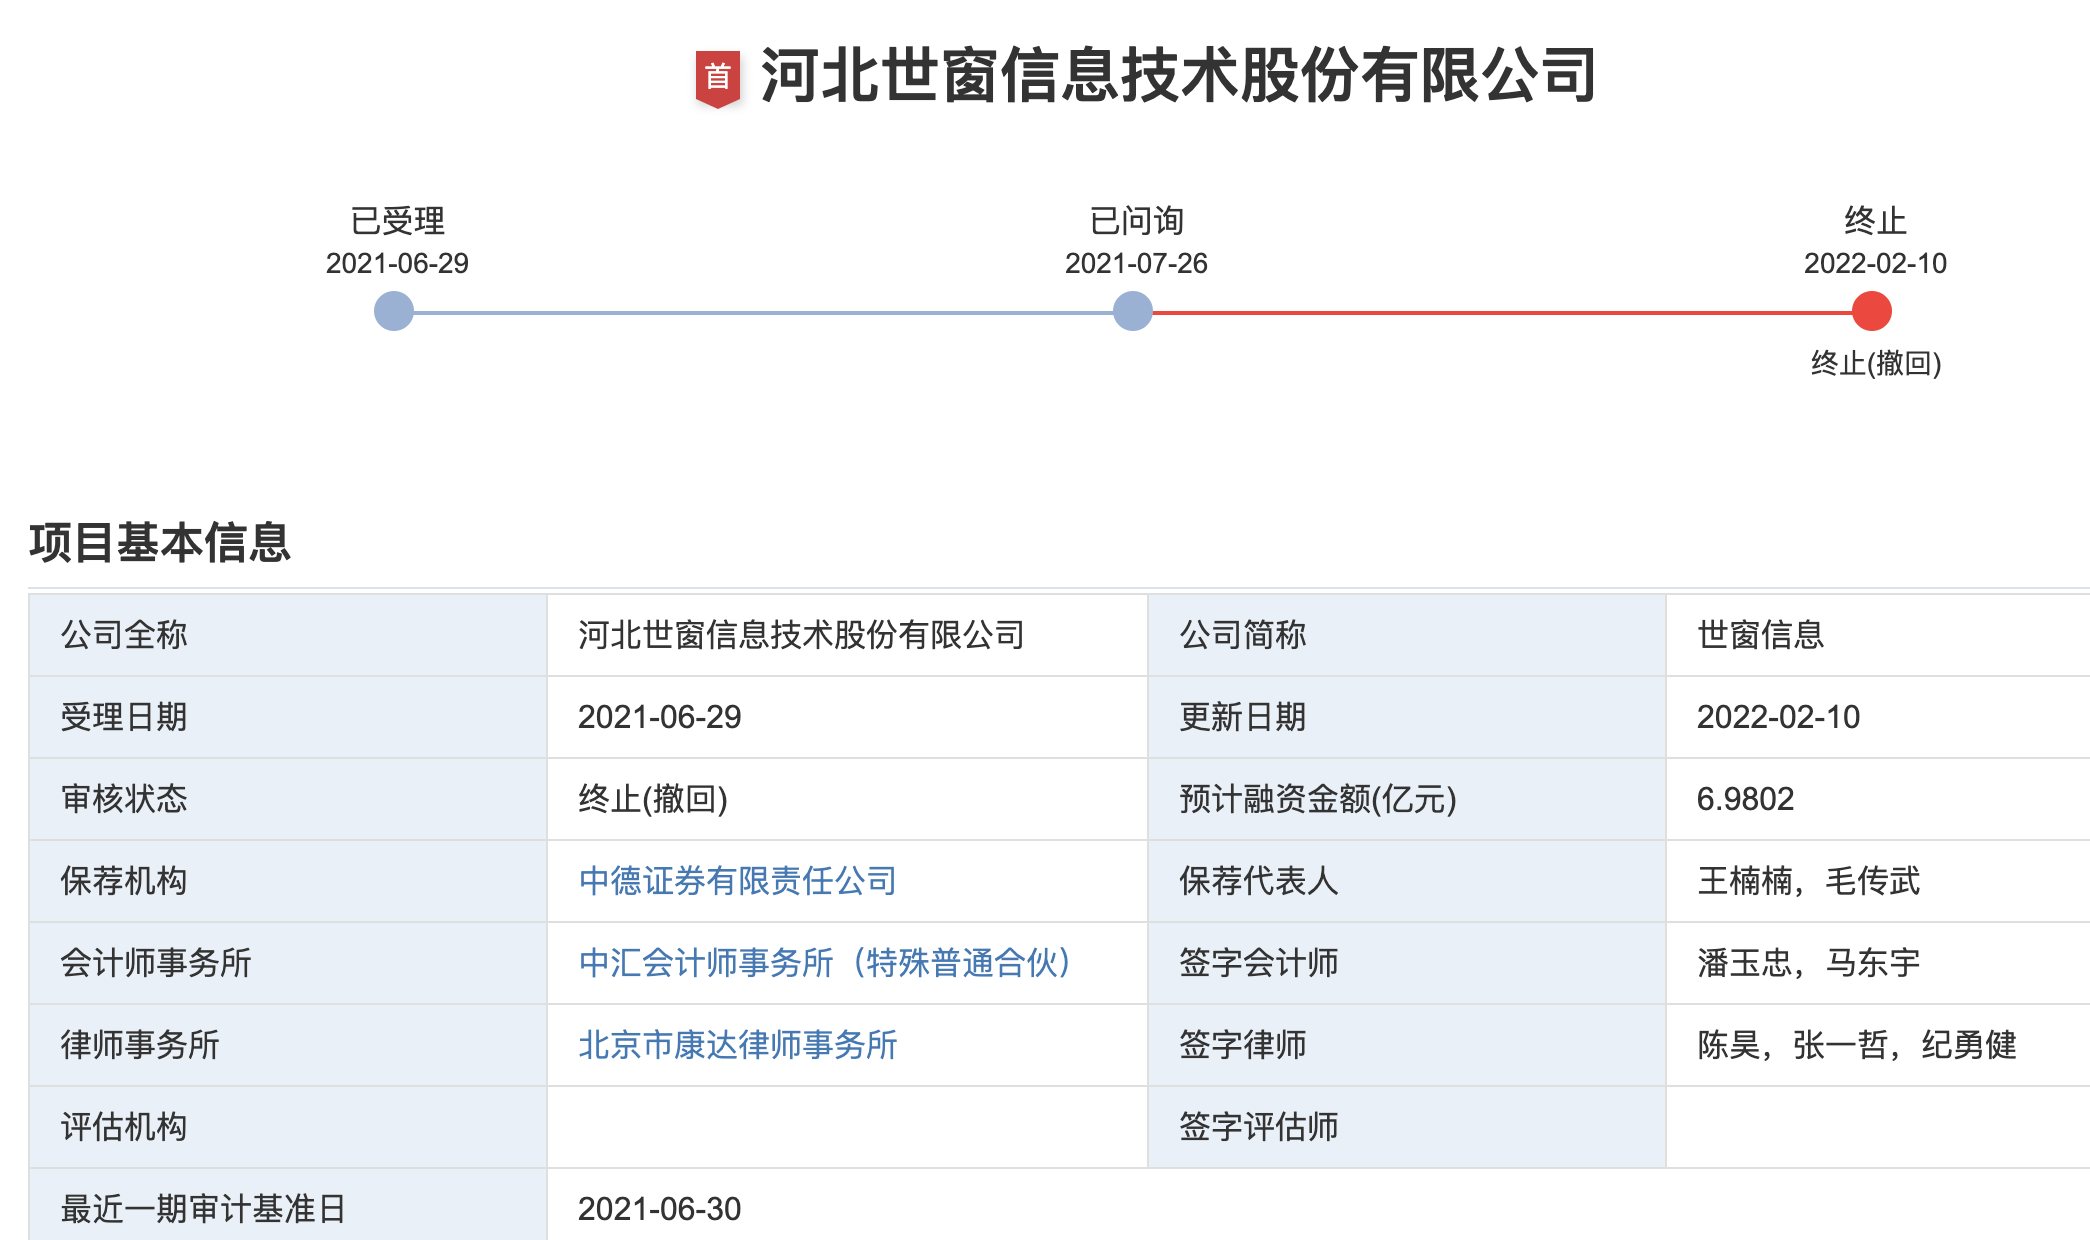Click the 更新日期 value 2022-02-10
This screenshot has width=2090, height=1240.
[x=1778, y=717]
